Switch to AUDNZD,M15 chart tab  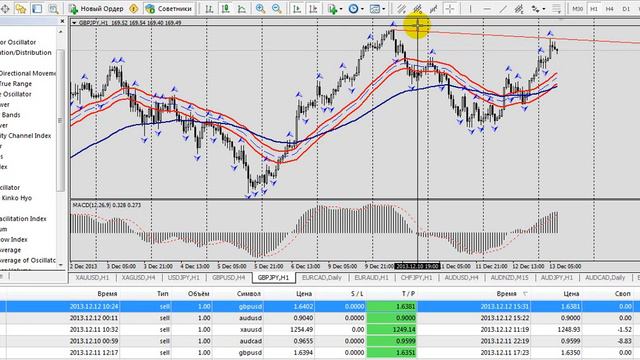pos(509,278)
